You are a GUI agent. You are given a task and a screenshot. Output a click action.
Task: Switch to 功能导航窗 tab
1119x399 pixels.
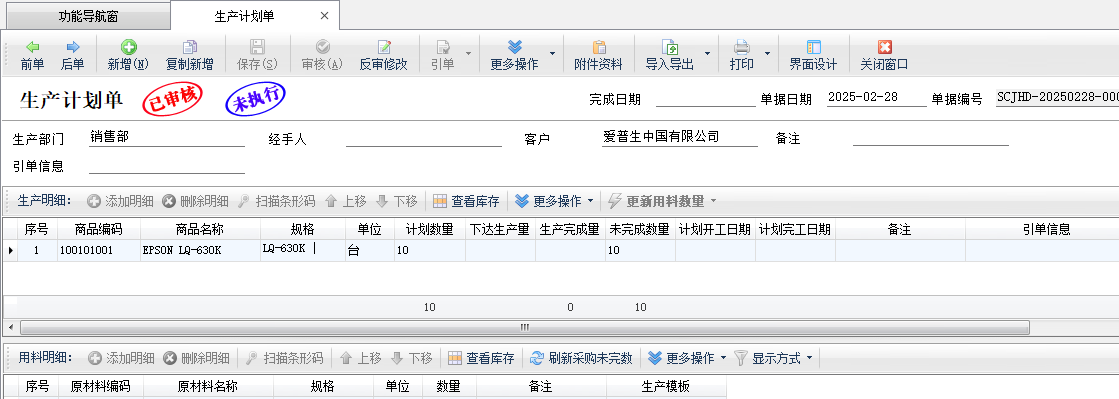[x=88, y=16]
